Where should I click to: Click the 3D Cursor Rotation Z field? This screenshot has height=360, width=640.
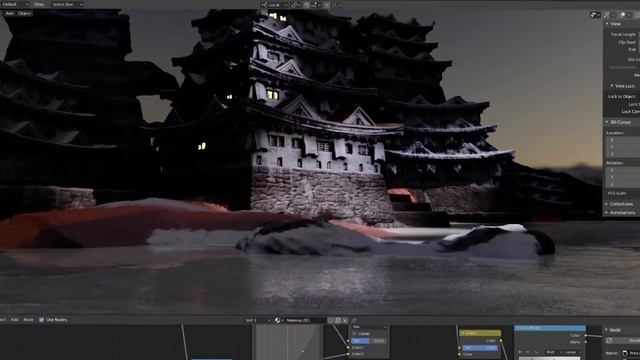pos(623,184)
